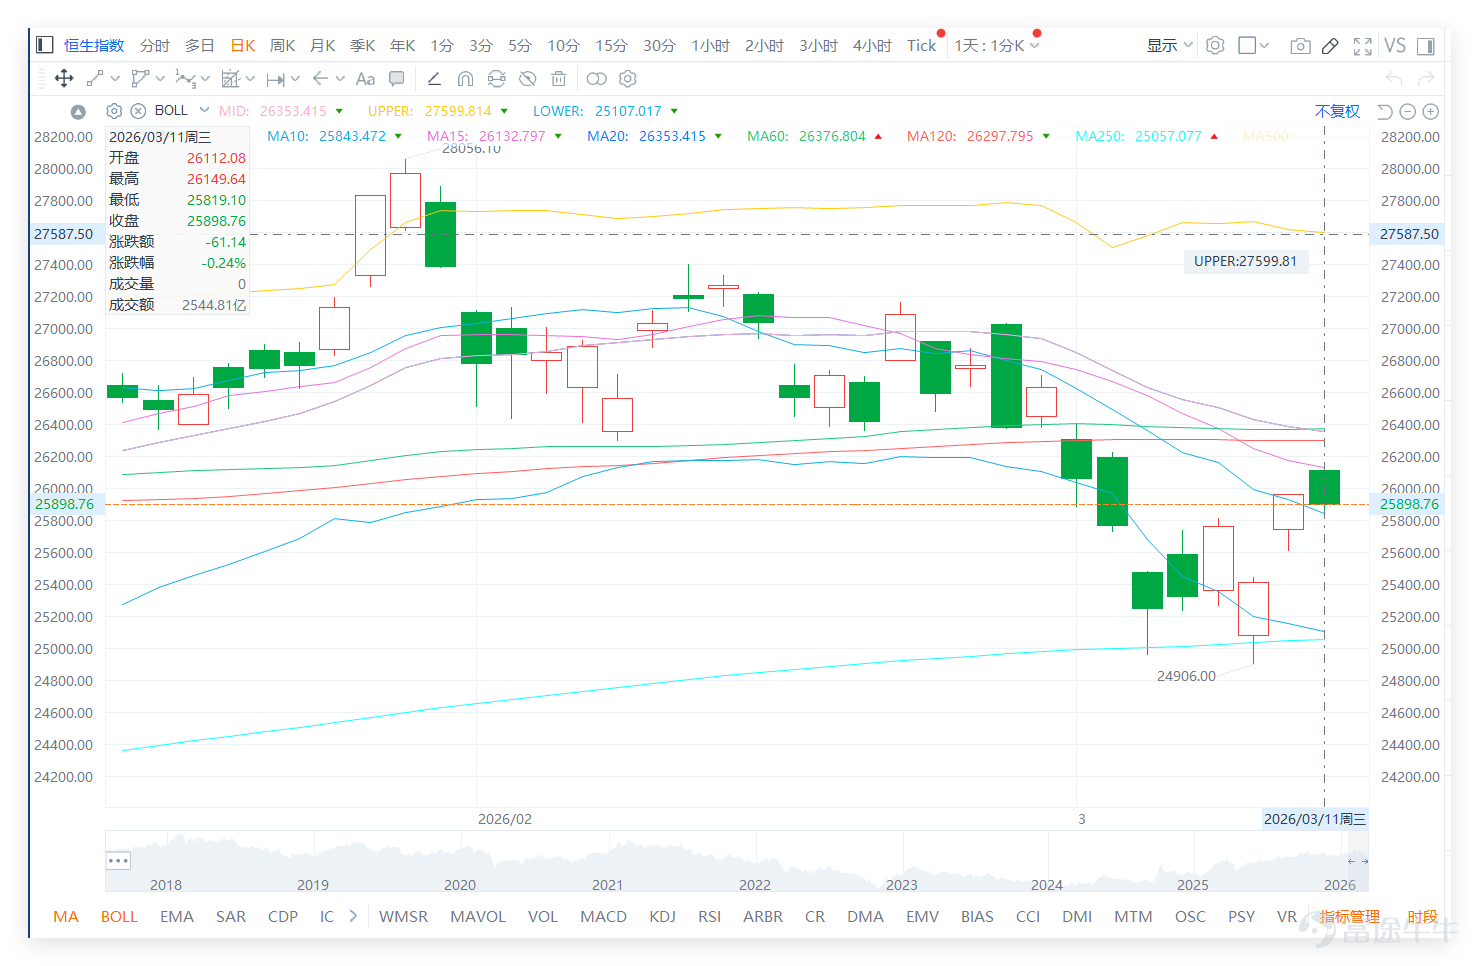
Task: Select the polygon shape drawing tool
Action: click(140, 79)
